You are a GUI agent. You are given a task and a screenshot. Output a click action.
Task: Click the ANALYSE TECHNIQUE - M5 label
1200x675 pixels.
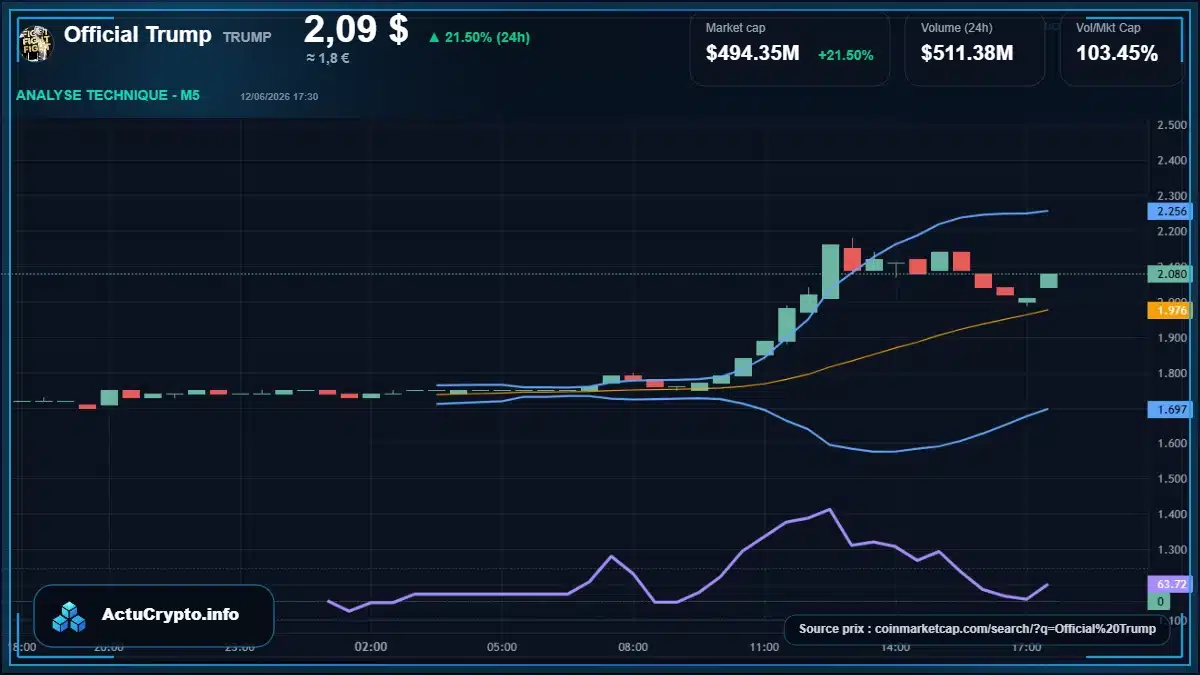(108, 96)
